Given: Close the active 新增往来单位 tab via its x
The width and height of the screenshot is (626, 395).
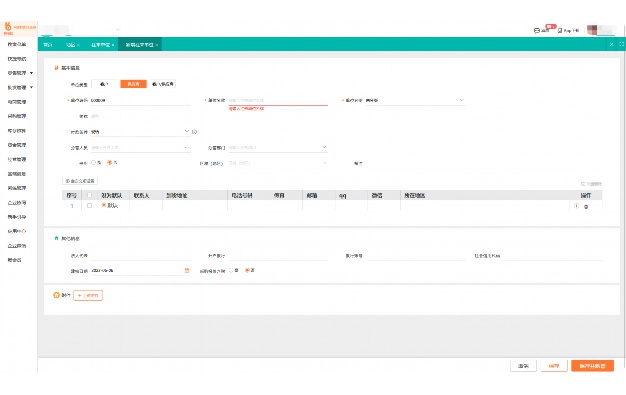Looking at the screenshot, I should coord(157,45).
